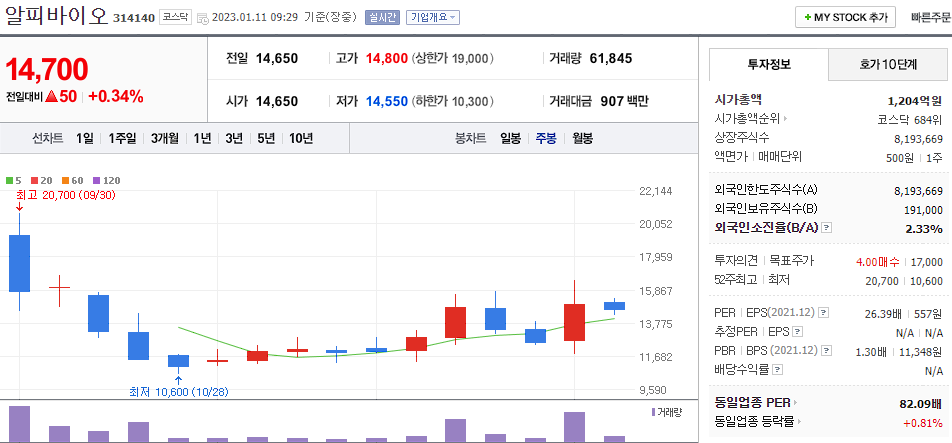Click the 시가총액순위 link
Image resolution: width=952 pixels, height=443 pixels.
pyautogui.click(x=747, y=119)
